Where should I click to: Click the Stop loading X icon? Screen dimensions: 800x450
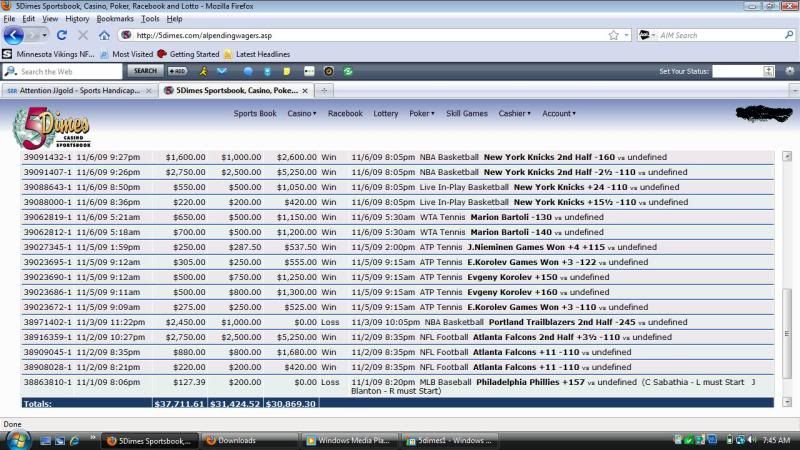pos(83,35)
